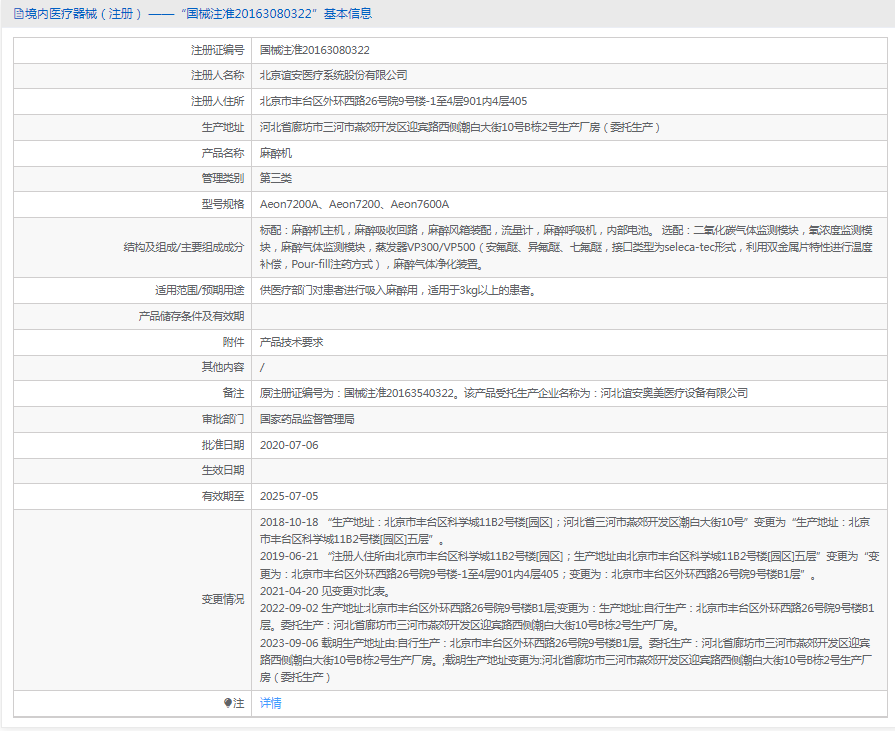Select the page title 境内医疗器械（注册）基本信息

pos(199,14)
